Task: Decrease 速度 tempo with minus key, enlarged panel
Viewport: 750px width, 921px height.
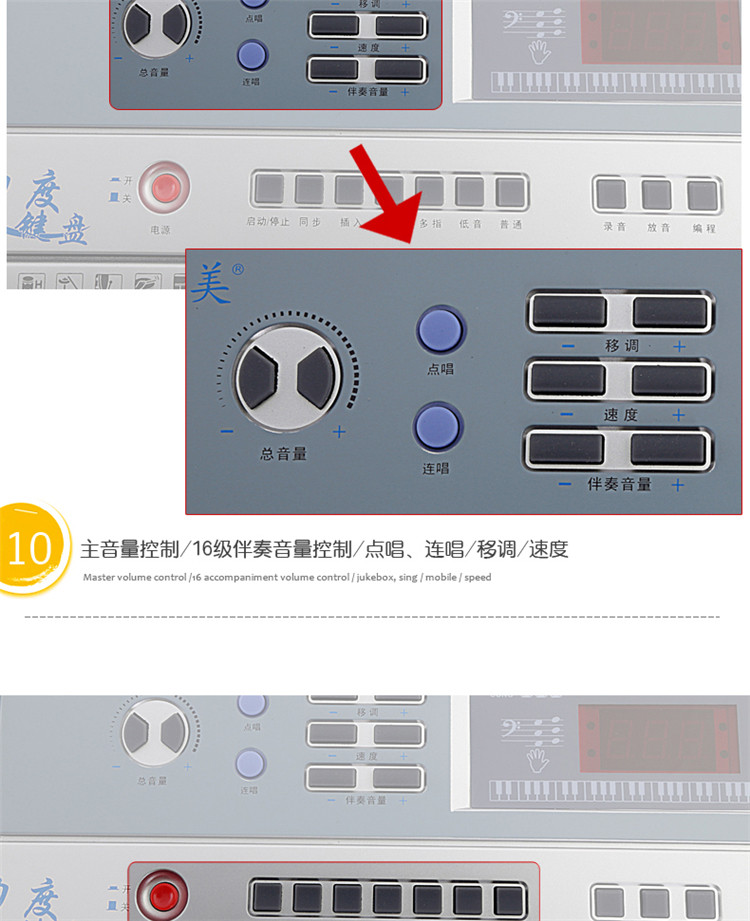Action: (x=567, y=380)
